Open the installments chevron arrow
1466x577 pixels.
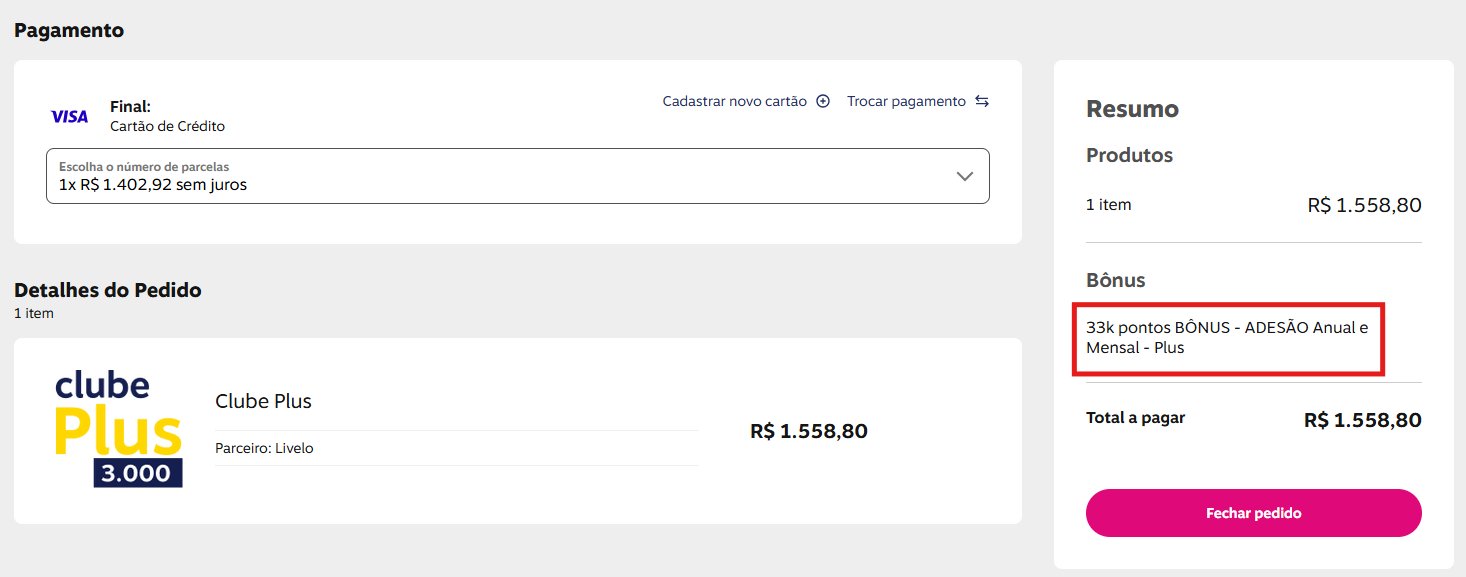coord(964,176)
